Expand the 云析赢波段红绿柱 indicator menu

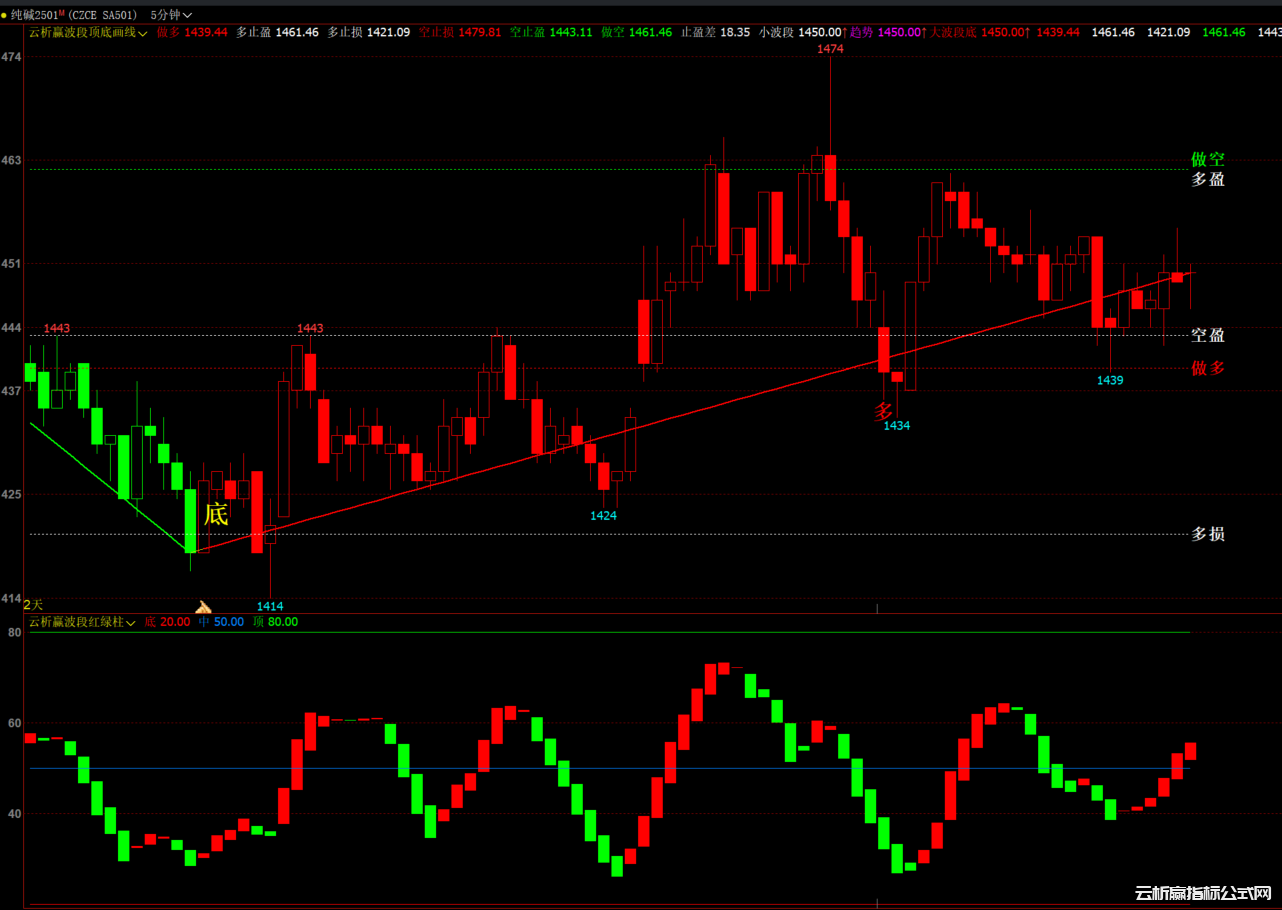82,622
